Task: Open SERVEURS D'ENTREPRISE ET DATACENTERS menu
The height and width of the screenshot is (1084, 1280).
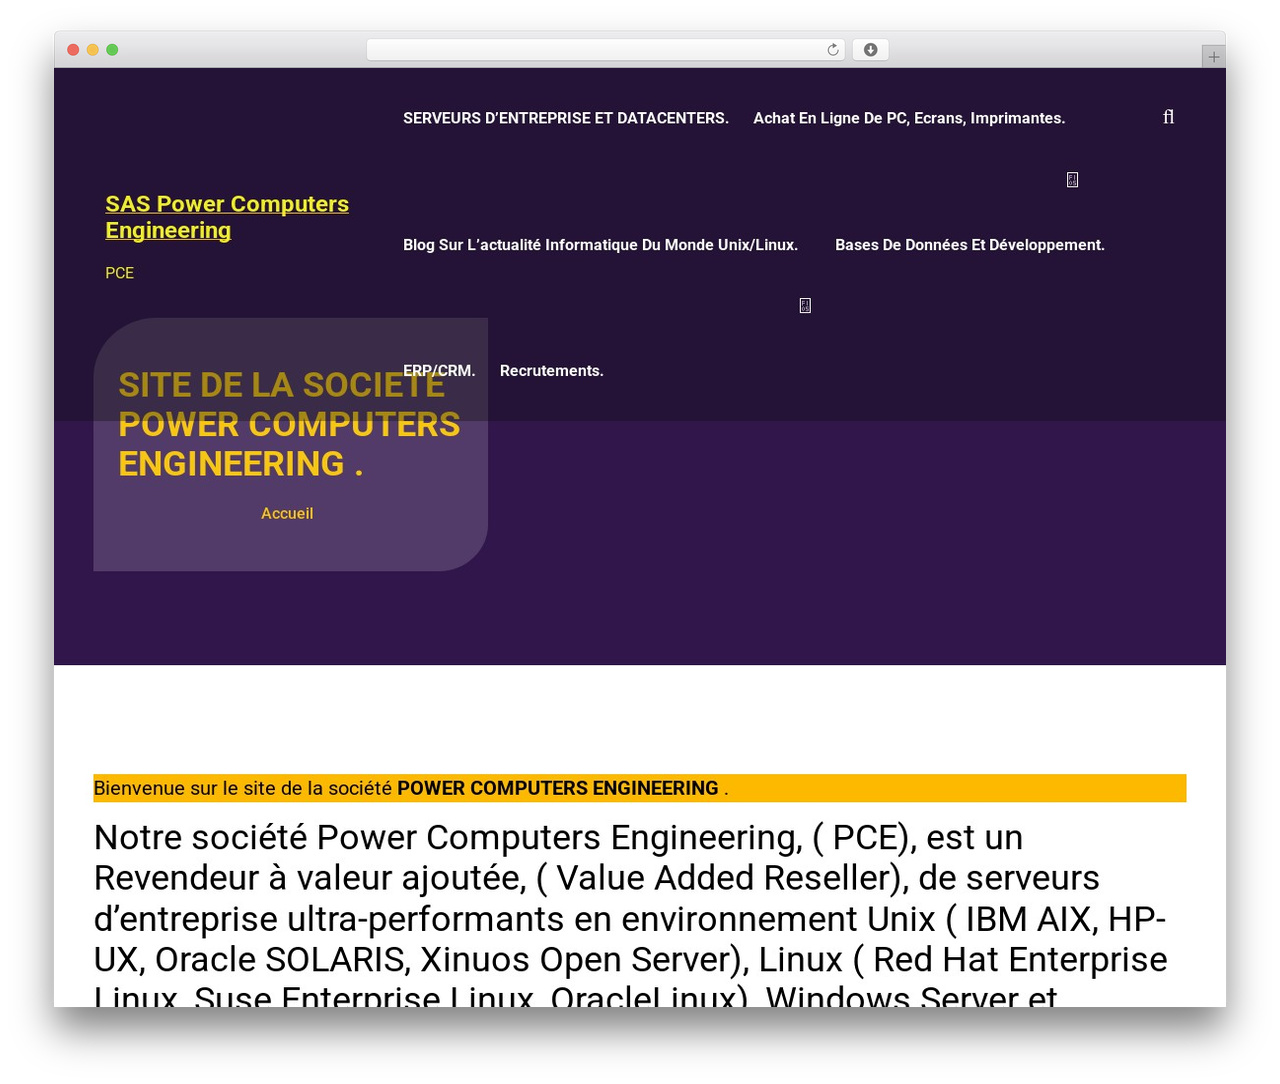Action: [566, 118]
